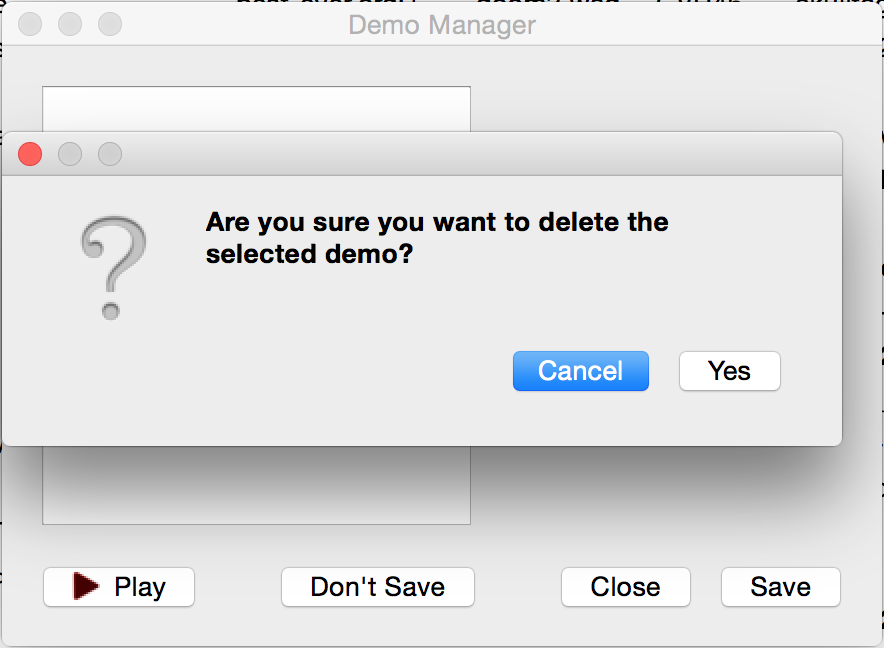Click the Save button in Demo Manager
The width and height of the screenshot is (884, 648).
pos(780,587)
